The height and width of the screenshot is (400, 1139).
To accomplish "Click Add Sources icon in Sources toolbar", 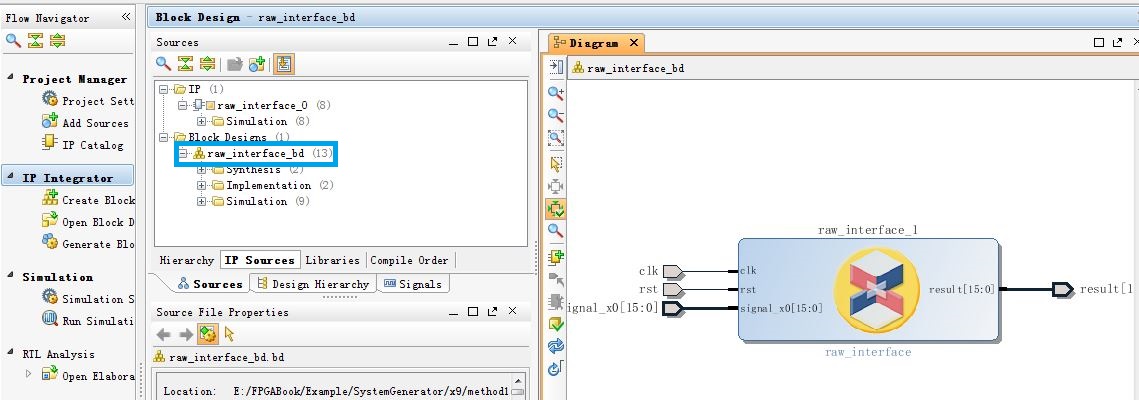I will (x=257, y=64).
